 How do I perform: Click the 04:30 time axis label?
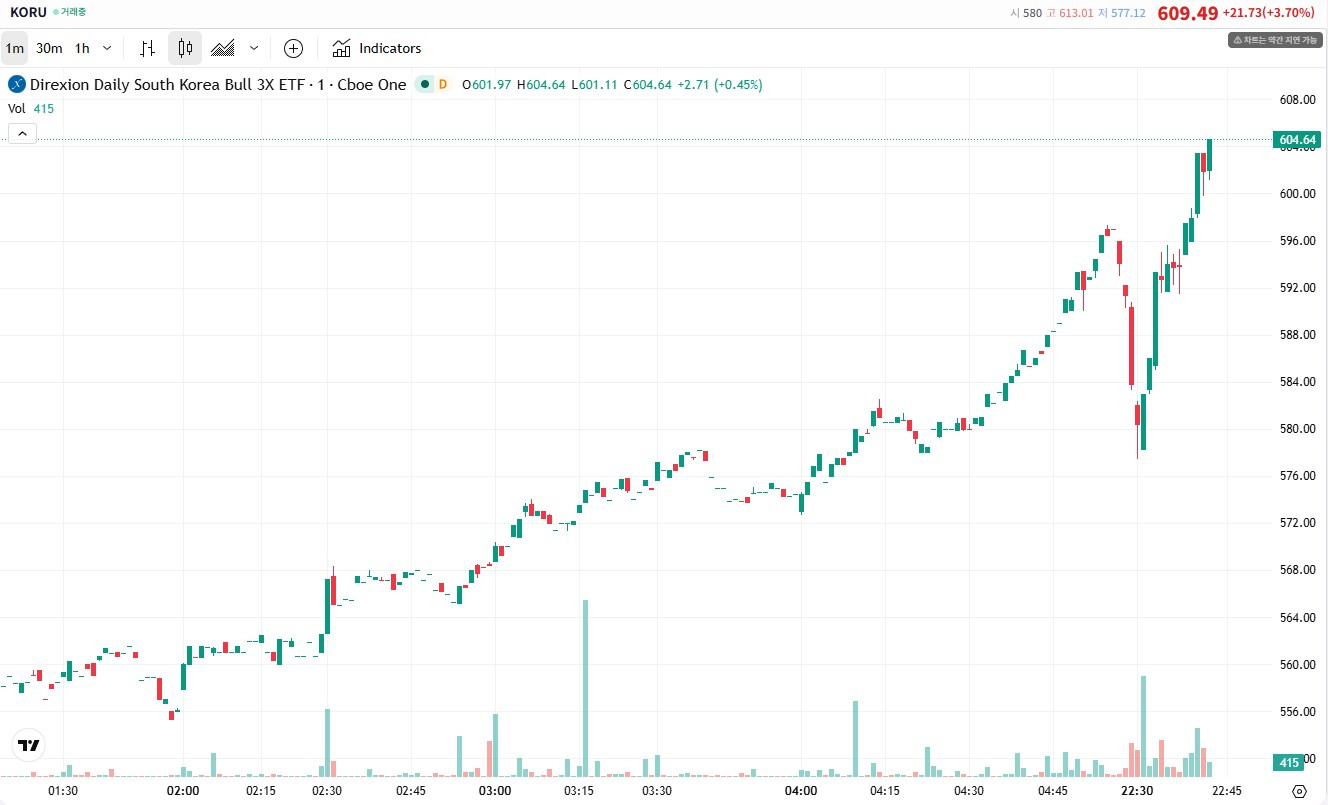coord(970,790)
